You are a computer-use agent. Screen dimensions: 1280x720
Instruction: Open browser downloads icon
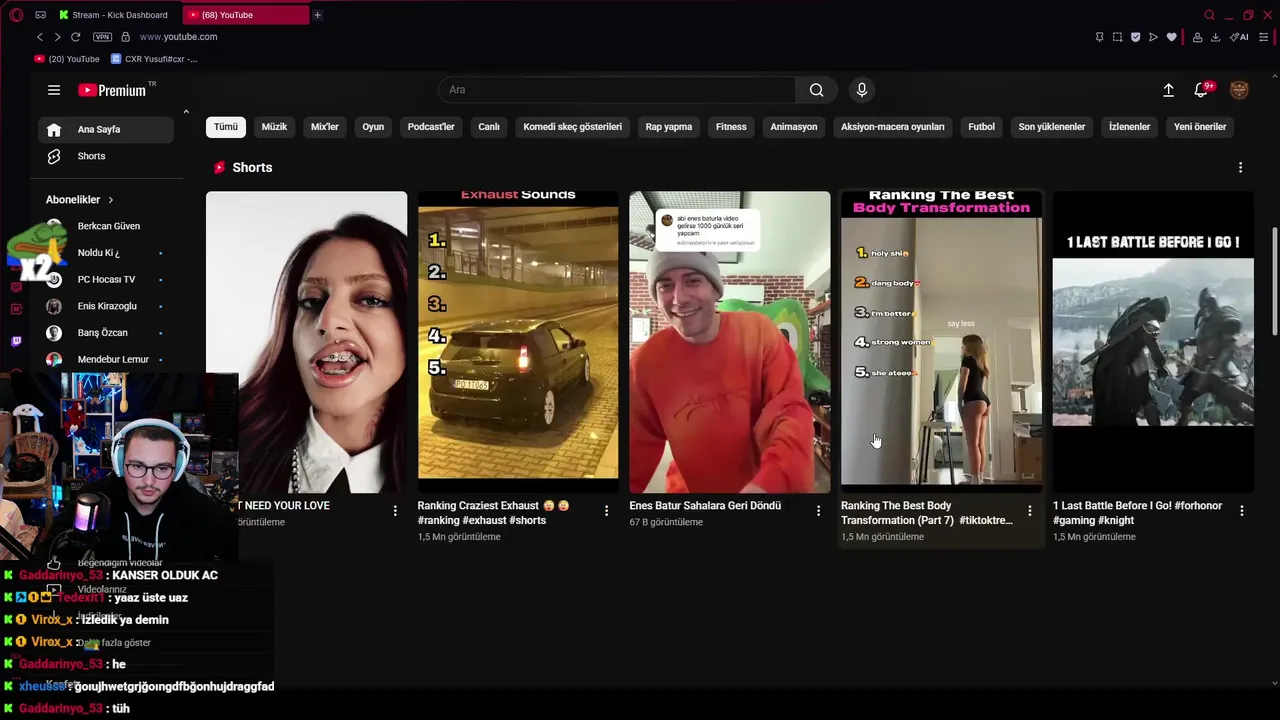[1215, 37]
